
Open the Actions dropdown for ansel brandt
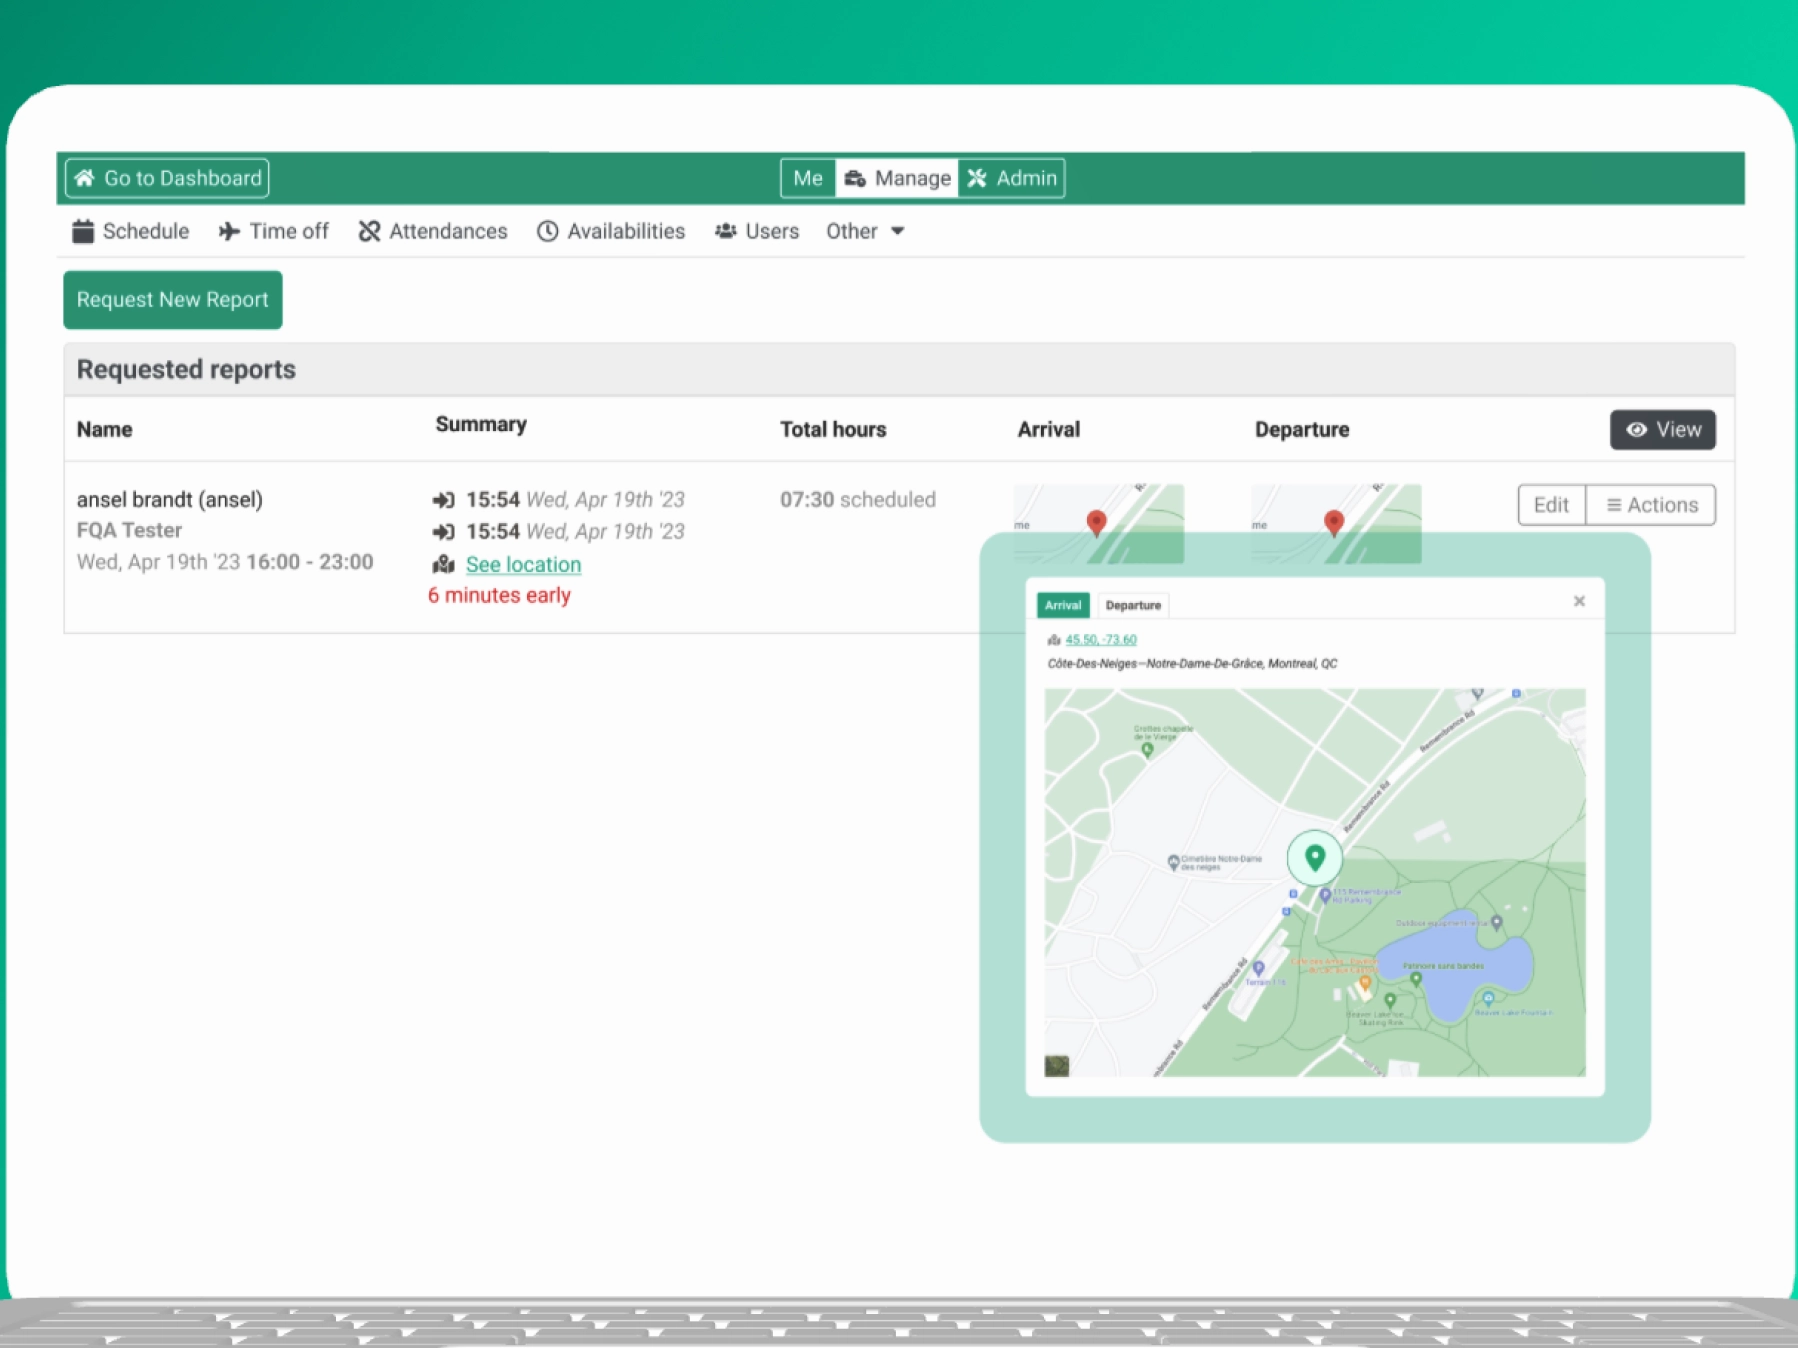(x=1651, y=505)
